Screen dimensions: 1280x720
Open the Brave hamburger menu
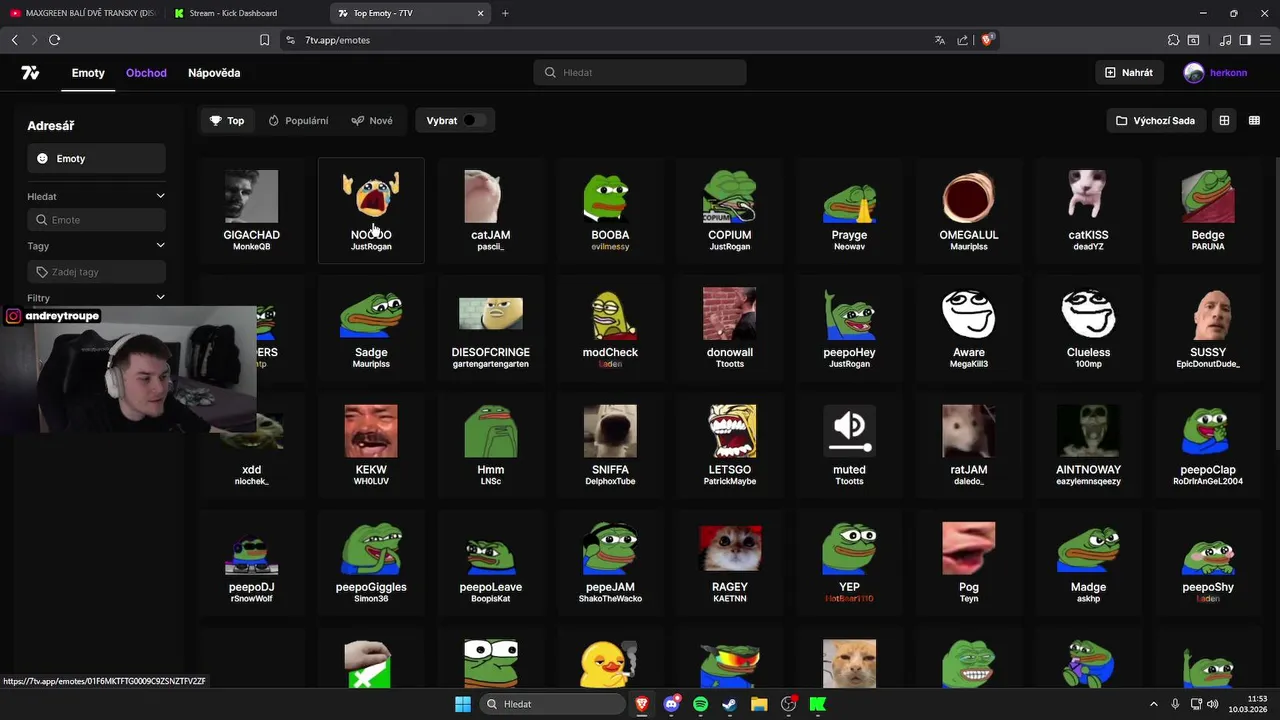point(1265,40)
